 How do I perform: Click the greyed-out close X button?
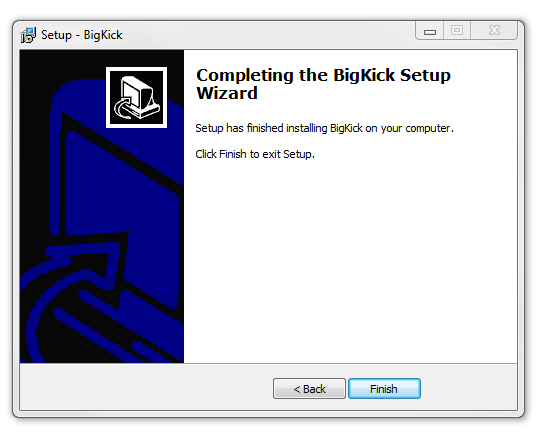[494, 31]
